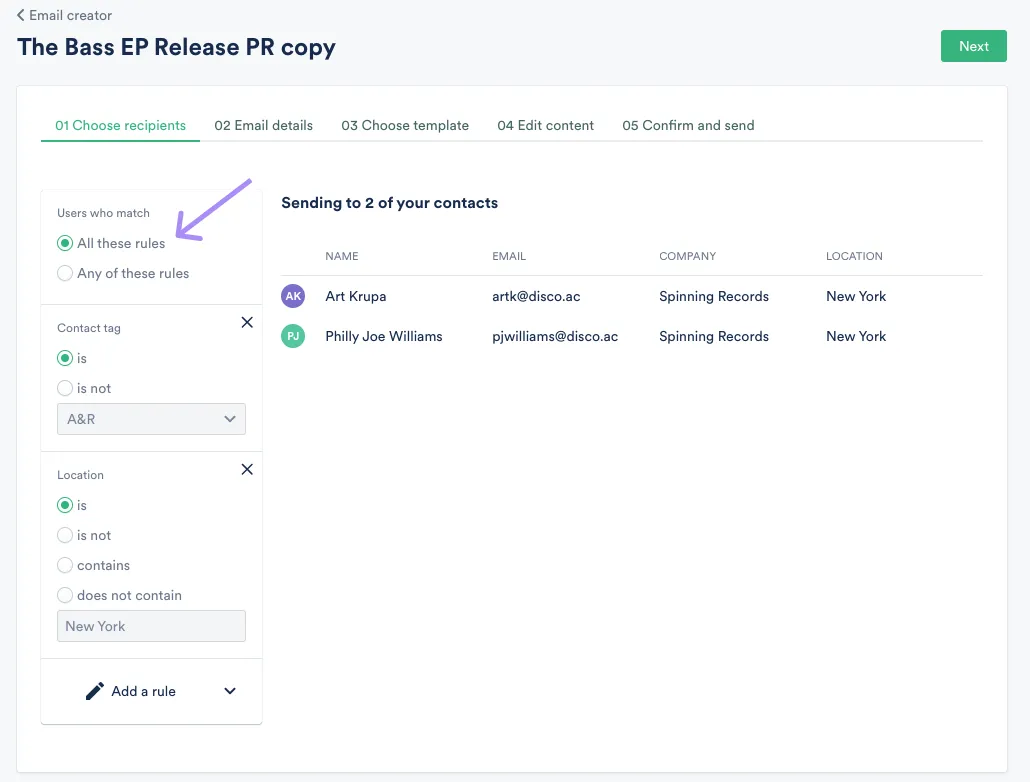Click the green Next button
The image size is (1030, 782).
[972, 45]
